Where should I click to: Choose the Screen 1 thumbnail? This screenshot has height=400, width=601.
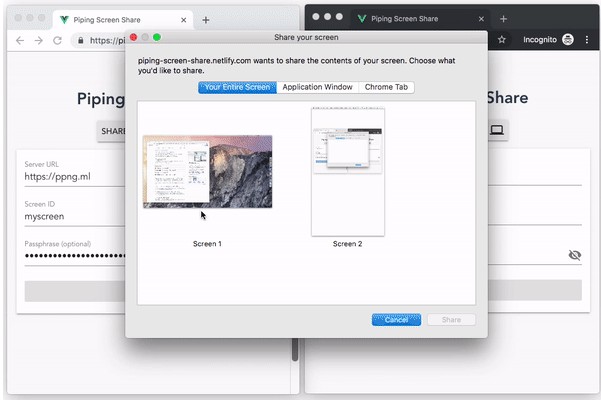(207, 171)
